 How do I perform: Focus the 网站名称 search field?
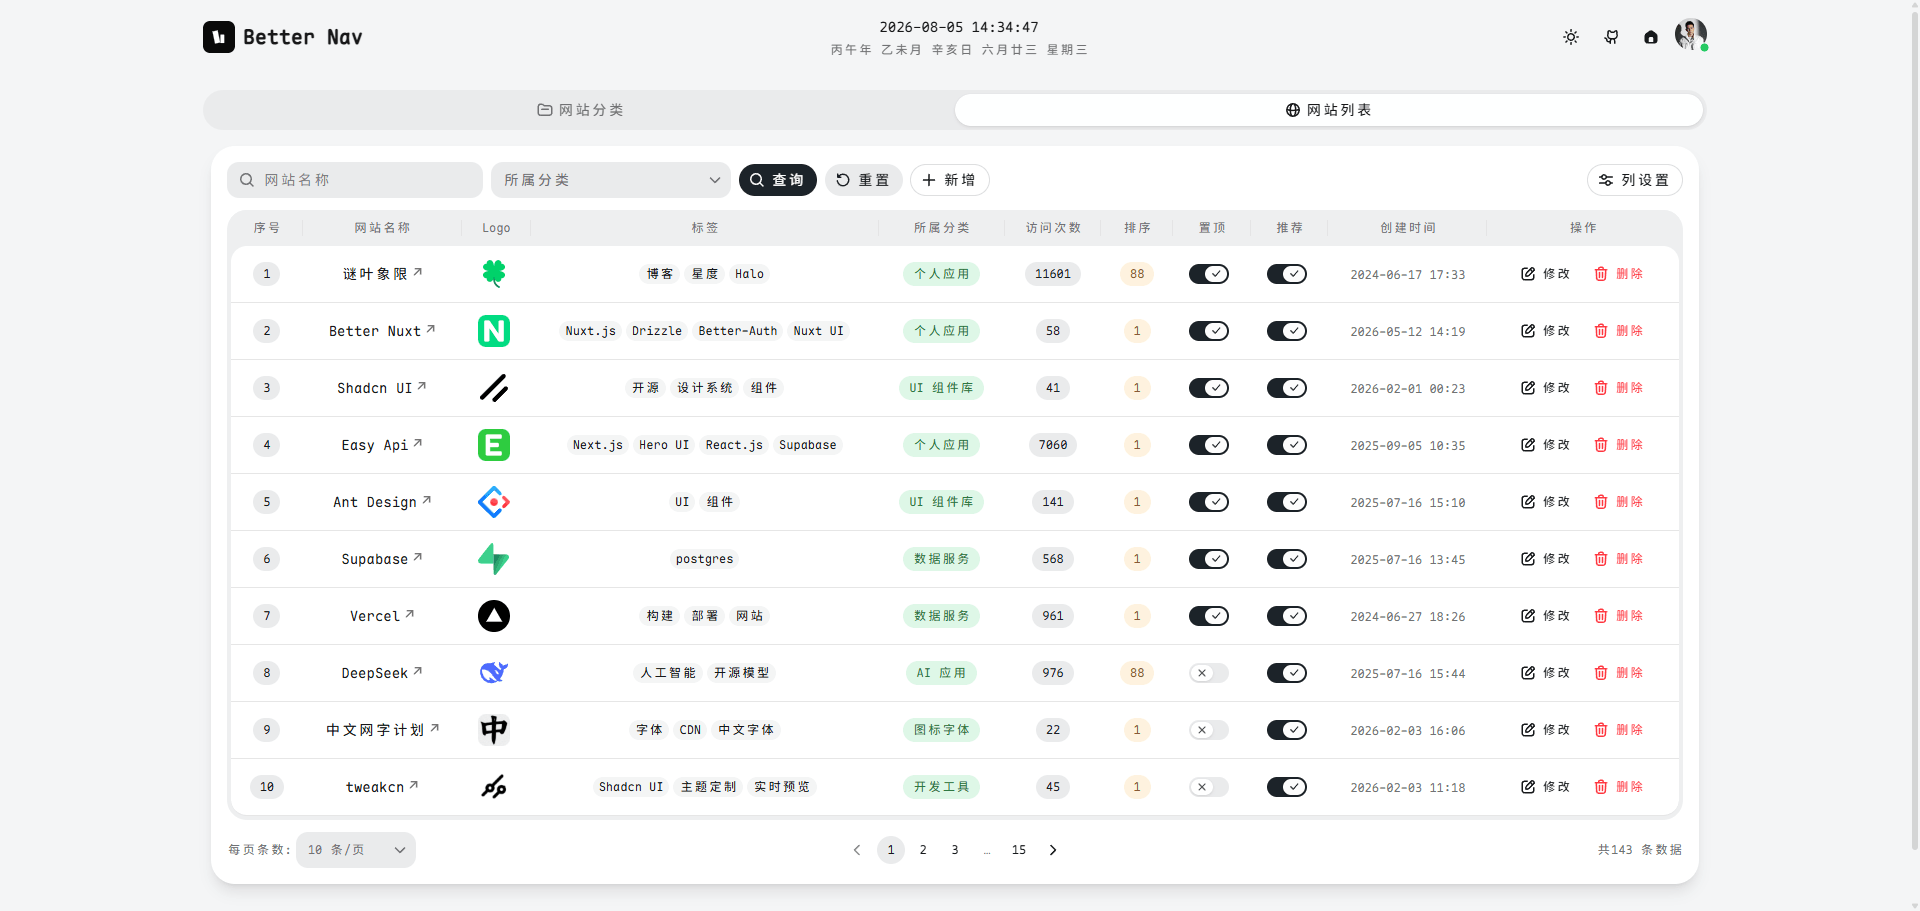355,180
